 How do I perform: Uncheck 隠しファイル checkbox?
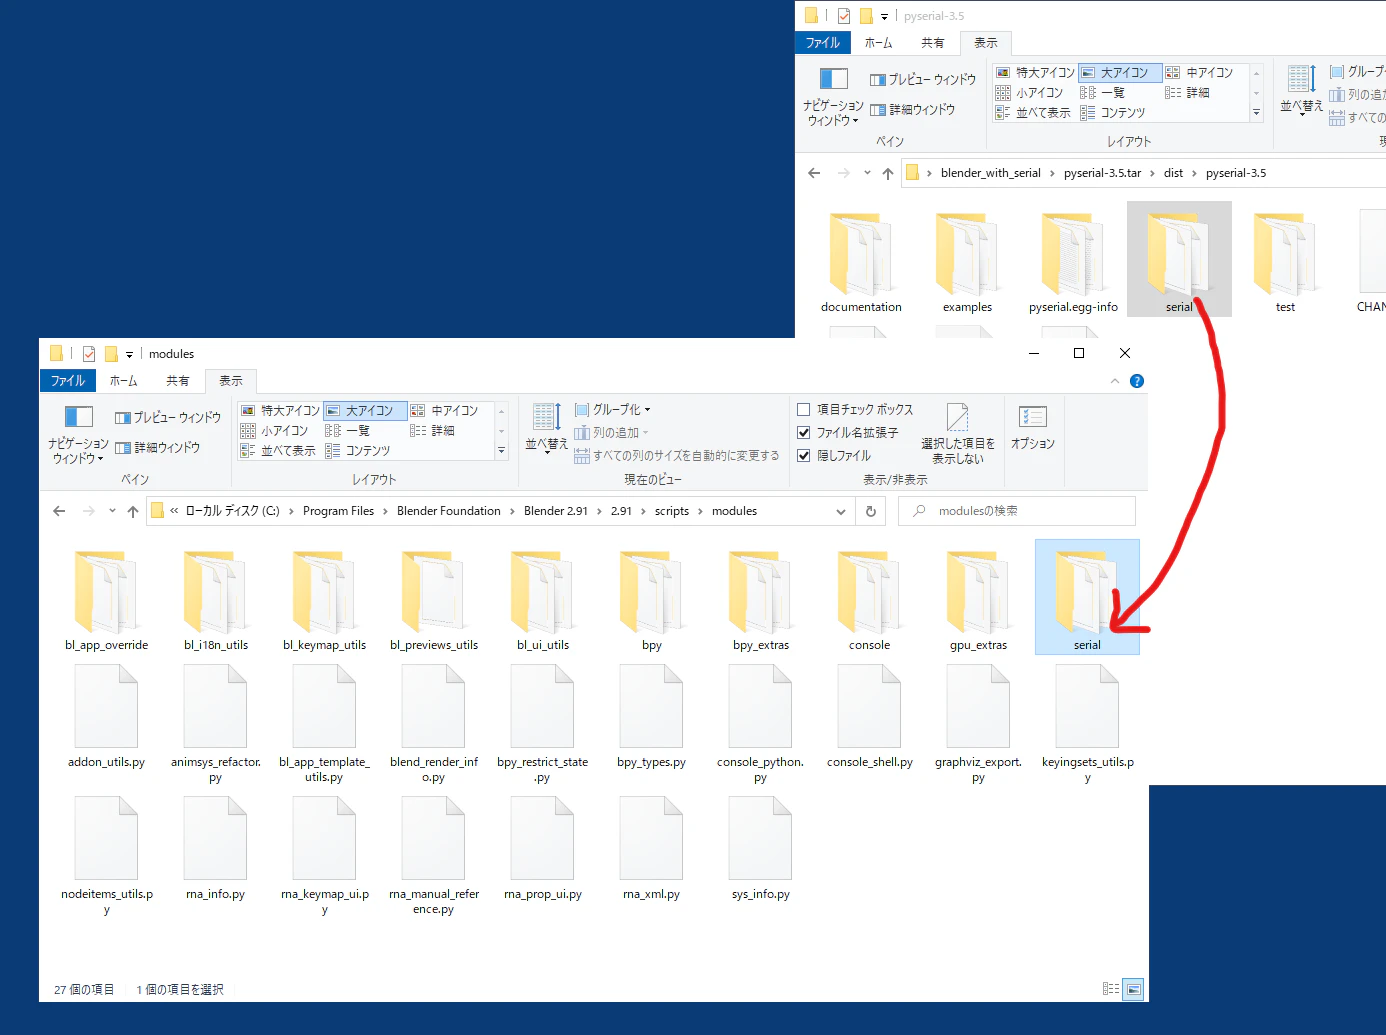[804, 455]
